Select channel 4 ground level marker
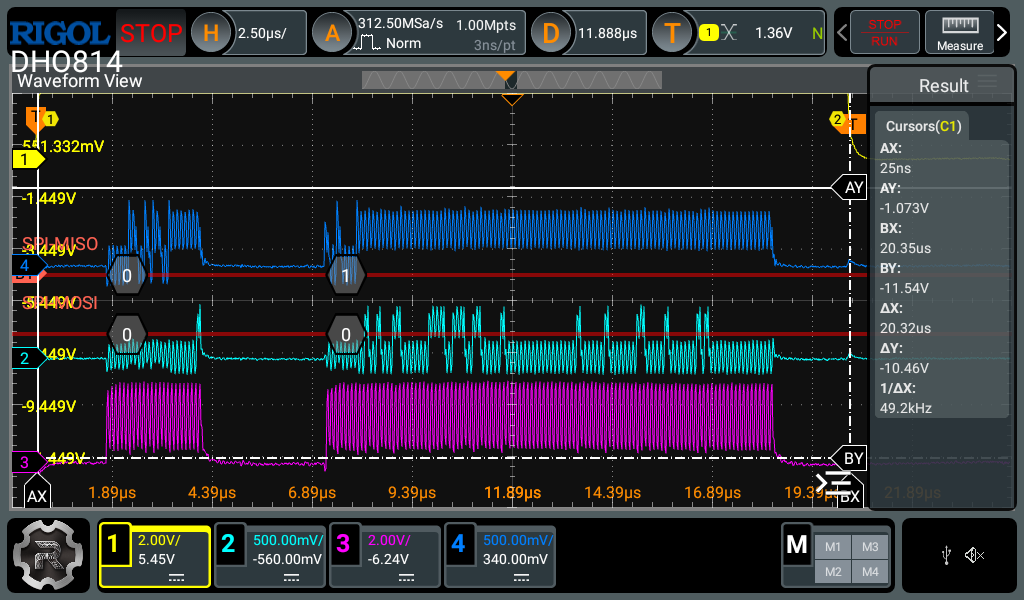The image size is (1024, 600). point(28,265)
